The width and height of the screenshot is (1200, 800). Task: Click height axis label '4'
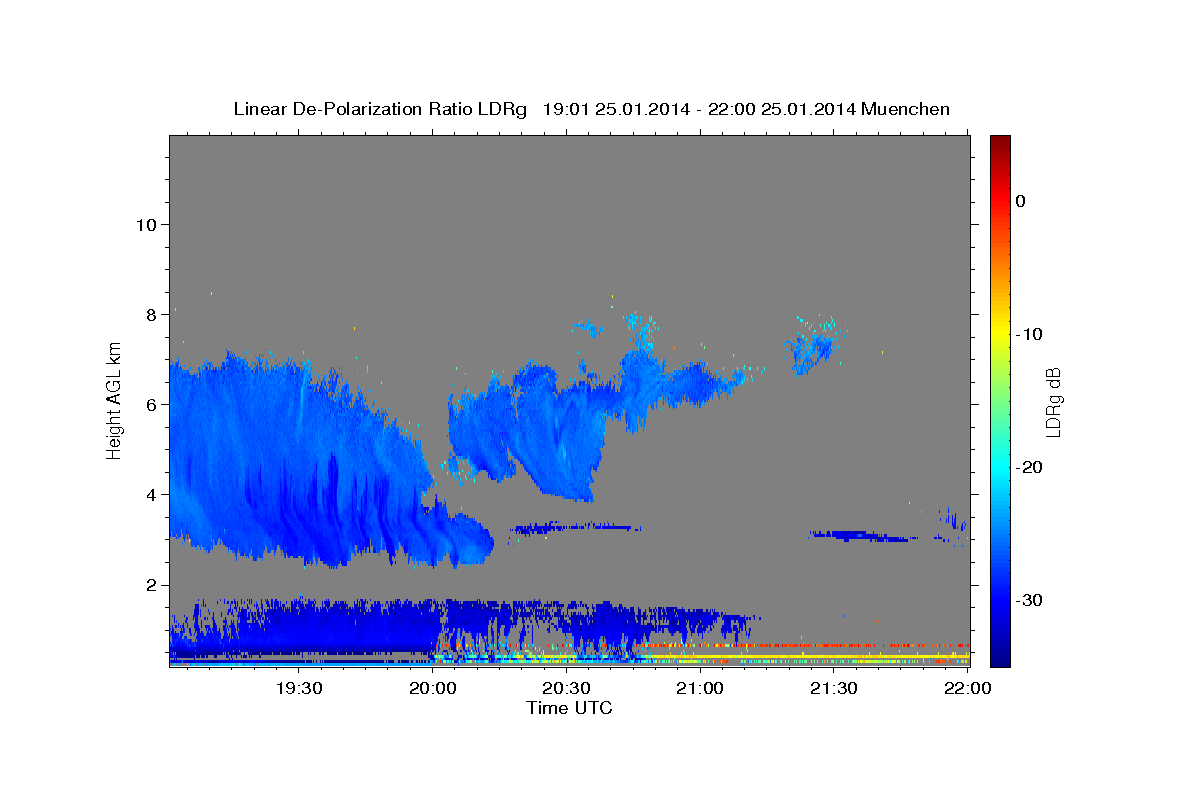[x=150, y=494]
